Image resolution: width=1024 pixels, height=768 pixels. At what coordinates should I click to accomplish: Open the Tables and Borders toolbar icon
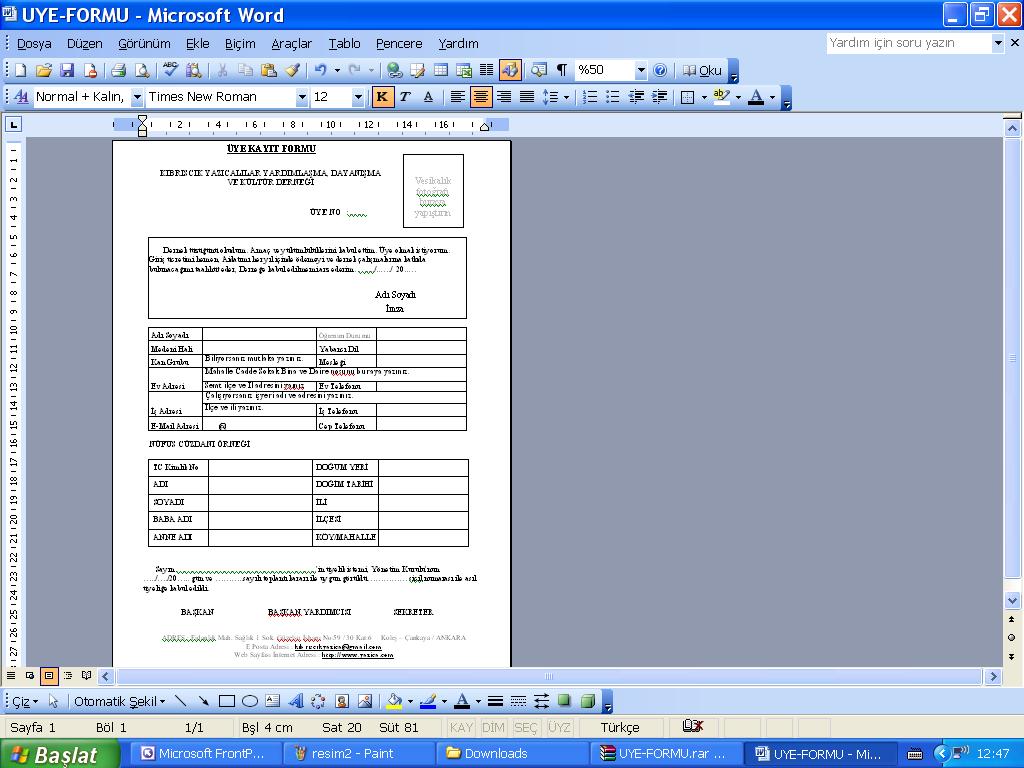pyautogui.click(x=417, y=70)
